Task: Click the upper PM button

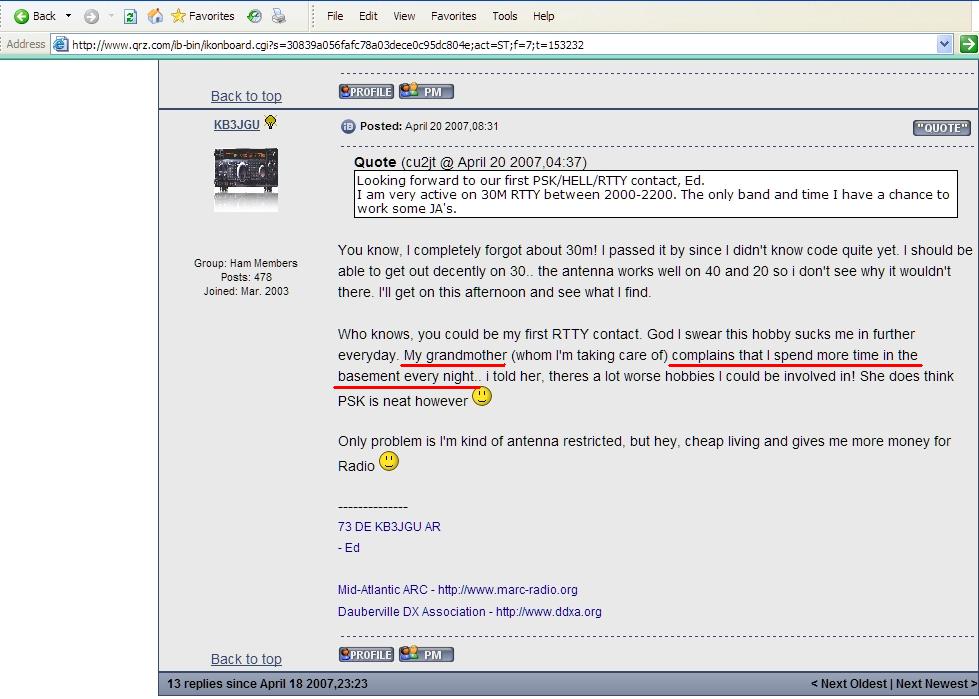Action: [426, 92]
